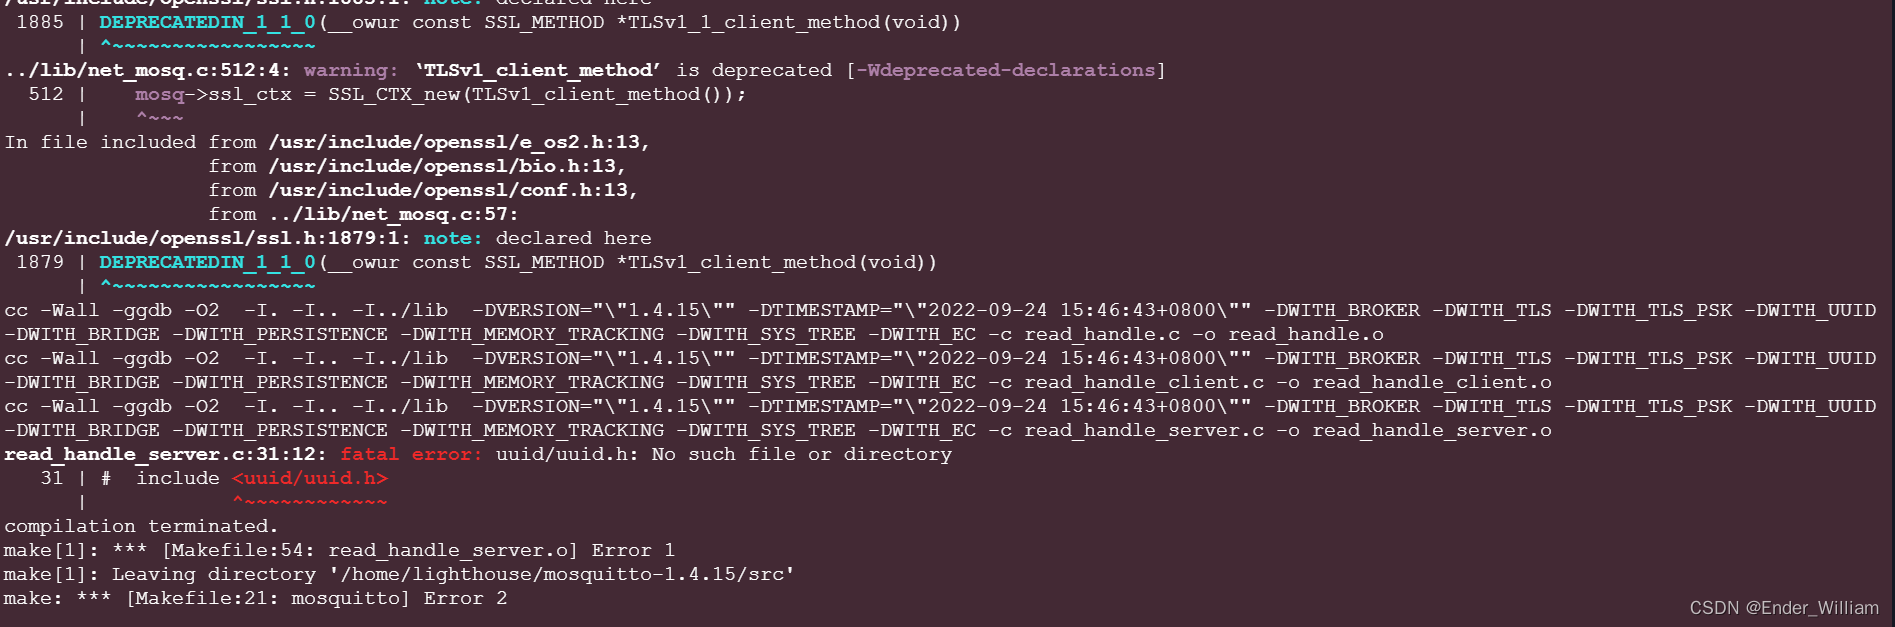Click the red <uuid/uuid.h> include
The width and height of the screenshot is (1895, 627).
click(x=309, y=479)
